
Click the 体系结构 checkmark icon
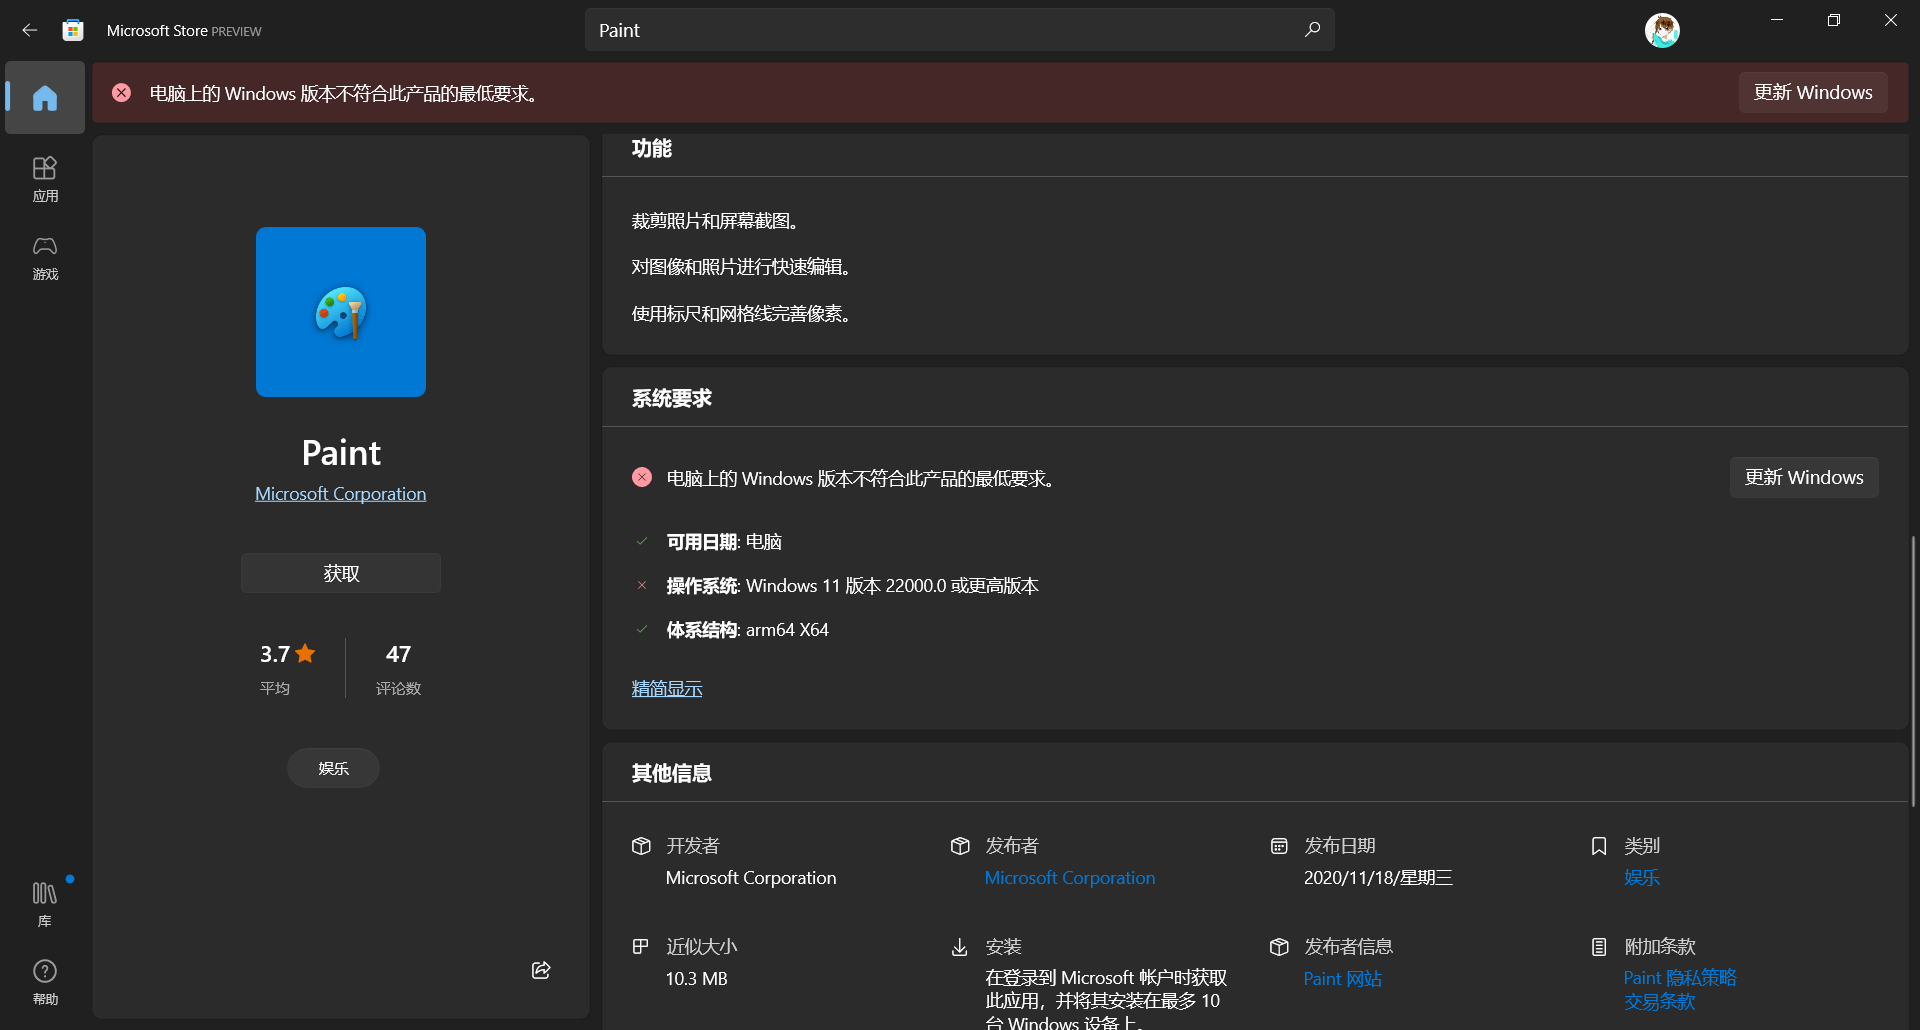(x=642, y=629)
